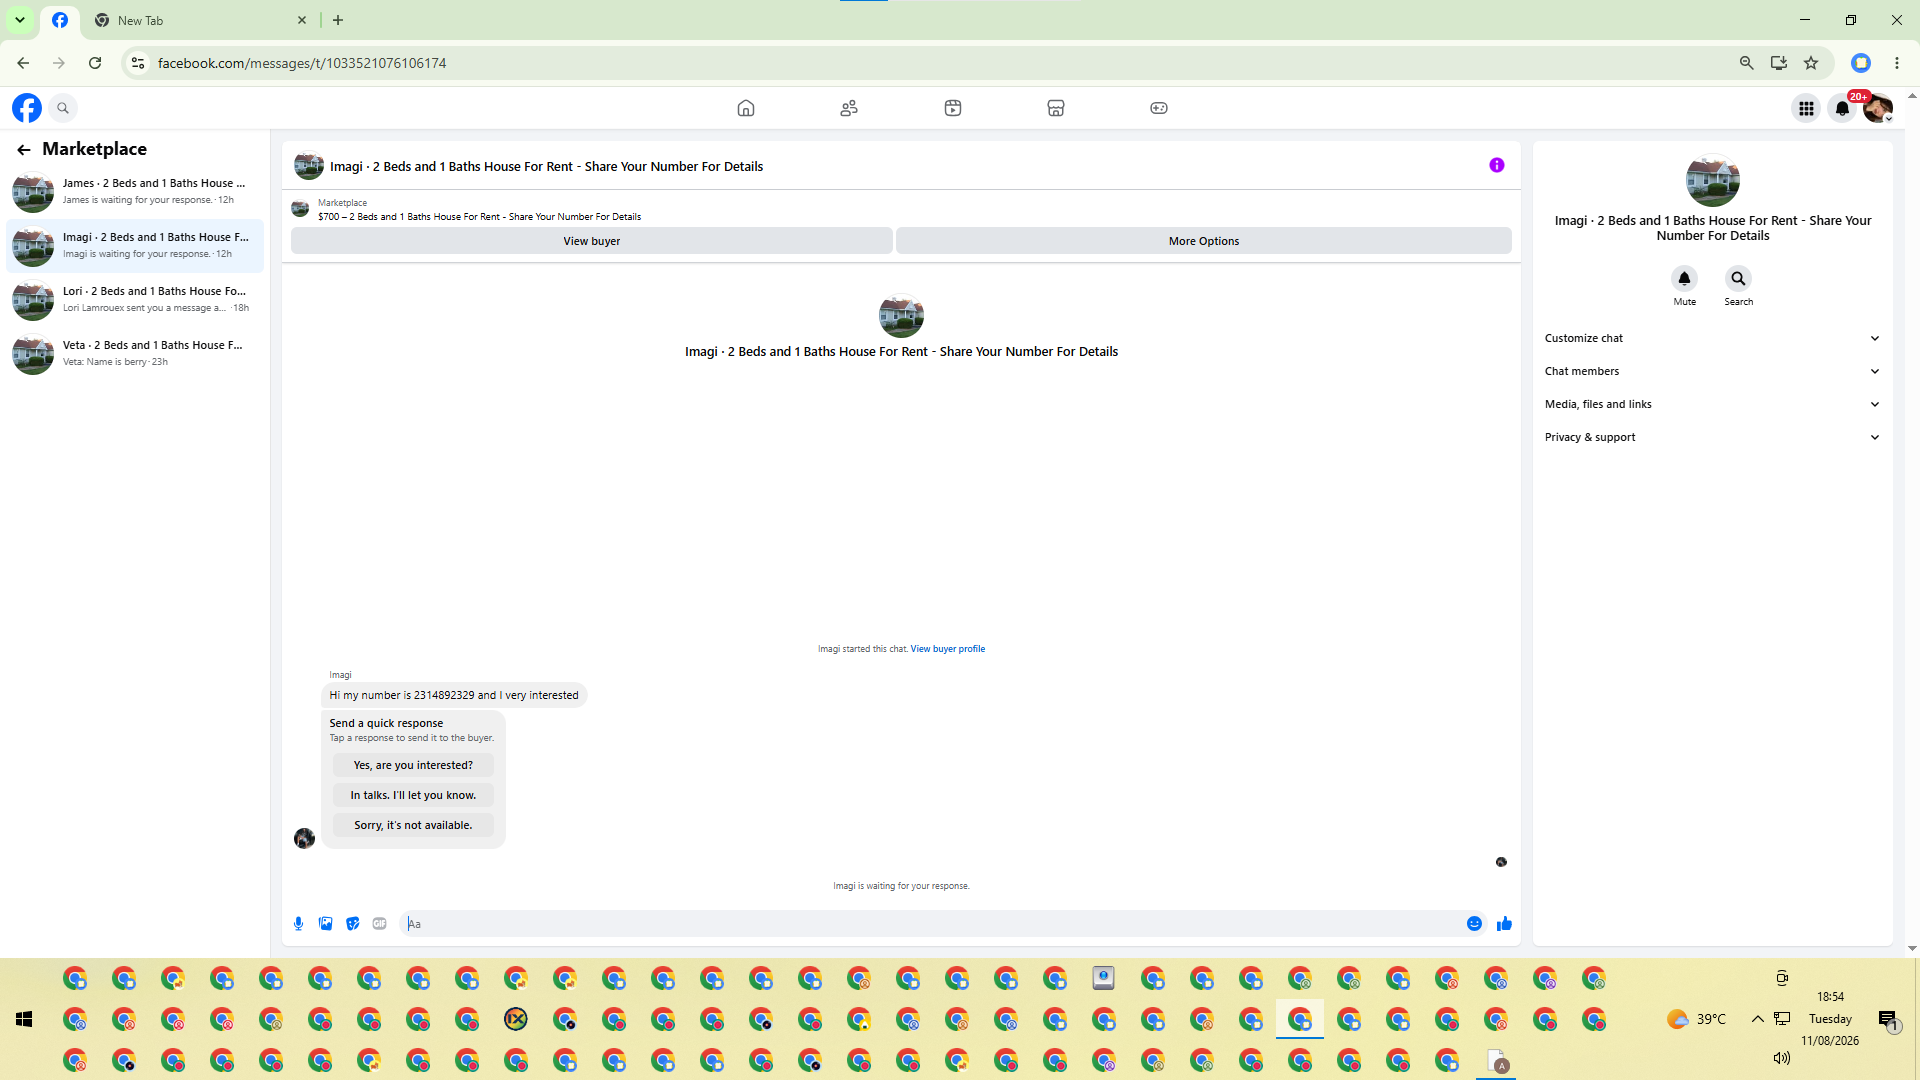Viewport: 1920px width, 1080px height.
Task: Expand Customize chat section
Action: [1712, 338]
